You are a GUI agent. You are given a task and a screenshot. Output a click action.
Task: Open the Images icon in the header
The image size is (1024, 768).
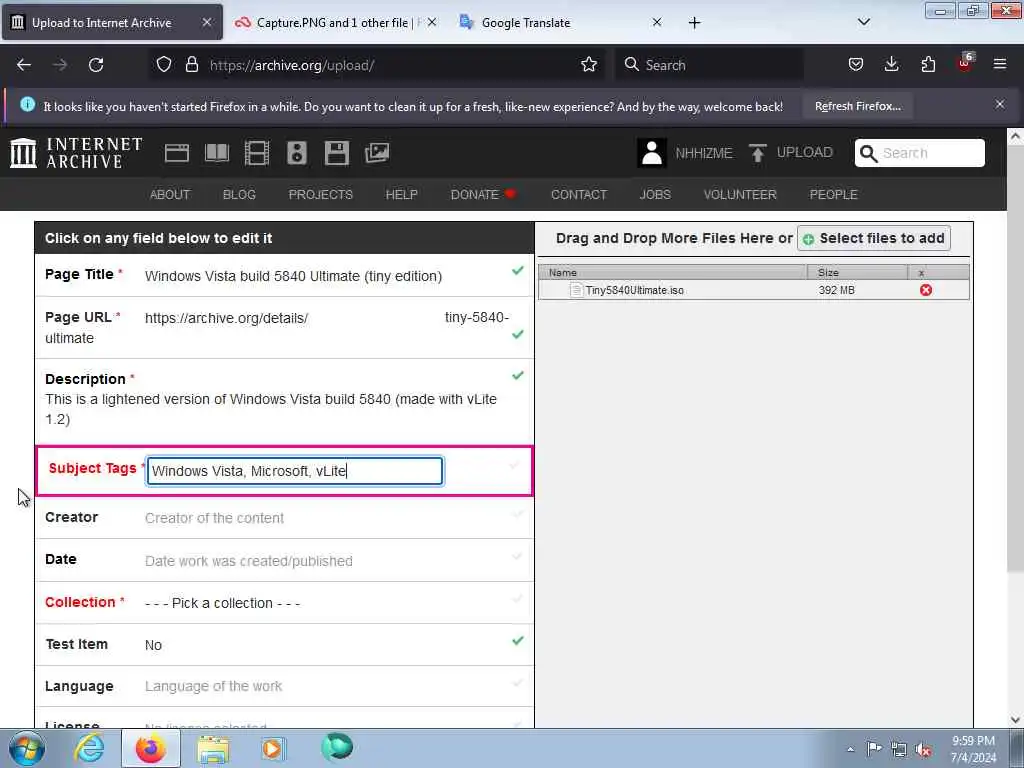coord(377,153)
